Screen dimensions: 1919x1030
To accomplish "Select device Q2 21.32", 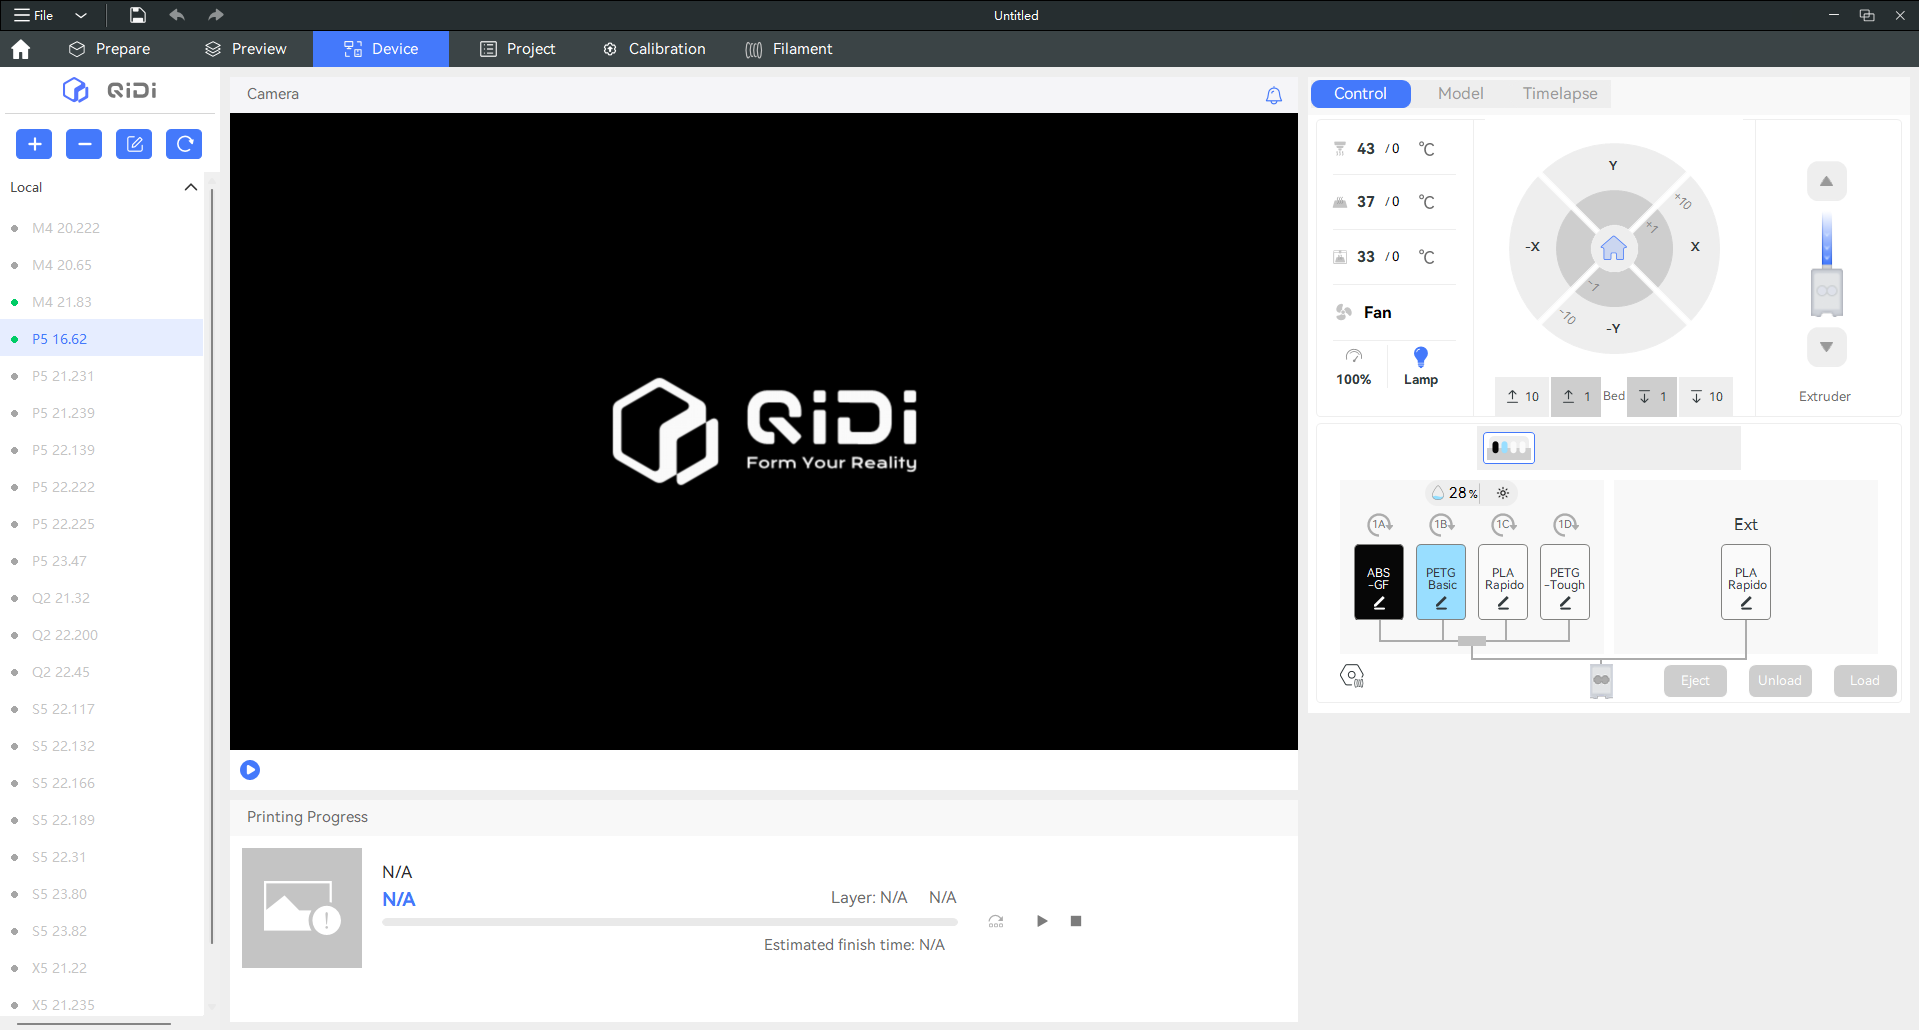I will (102, 598).
